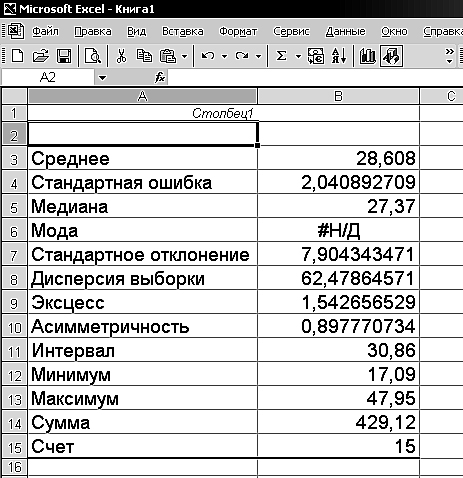Viewport: 463px width, 478px height.
Task: Select the selected empty cell A2
Action: 143,134
